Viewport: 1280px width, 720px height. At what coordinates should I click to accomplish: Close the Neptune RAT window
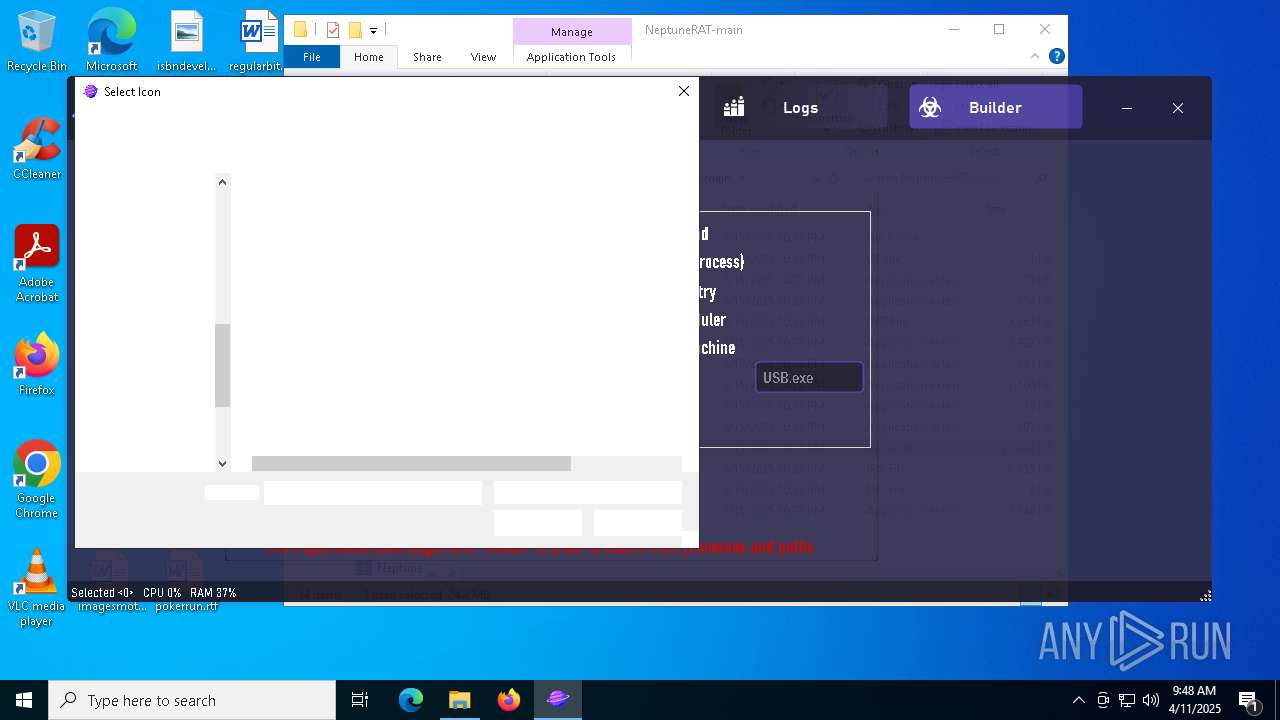(x=1178, y=108)
